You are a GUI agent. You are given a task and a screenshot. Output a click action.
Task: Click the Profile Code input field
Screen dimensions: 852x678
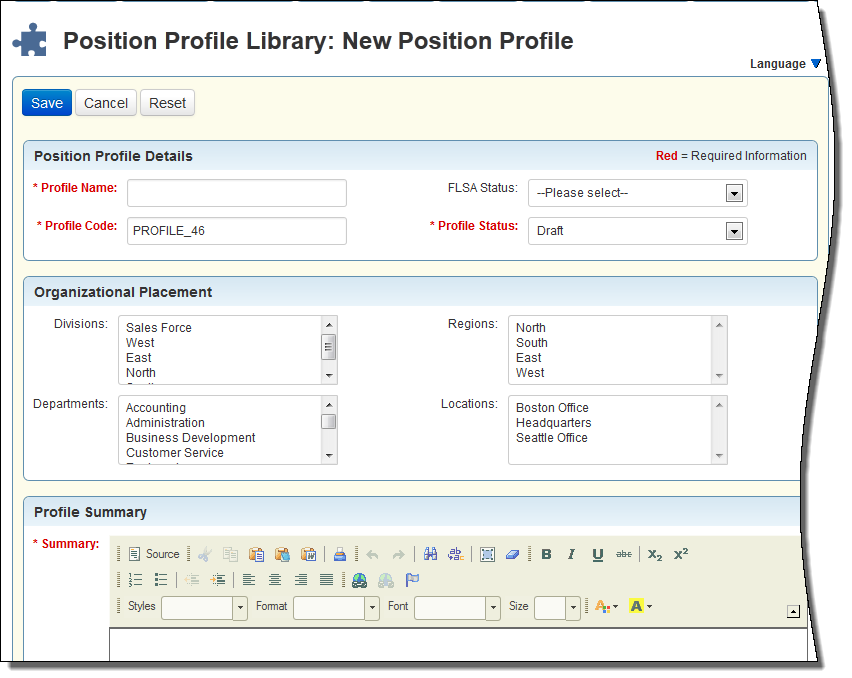click(237, 231)
